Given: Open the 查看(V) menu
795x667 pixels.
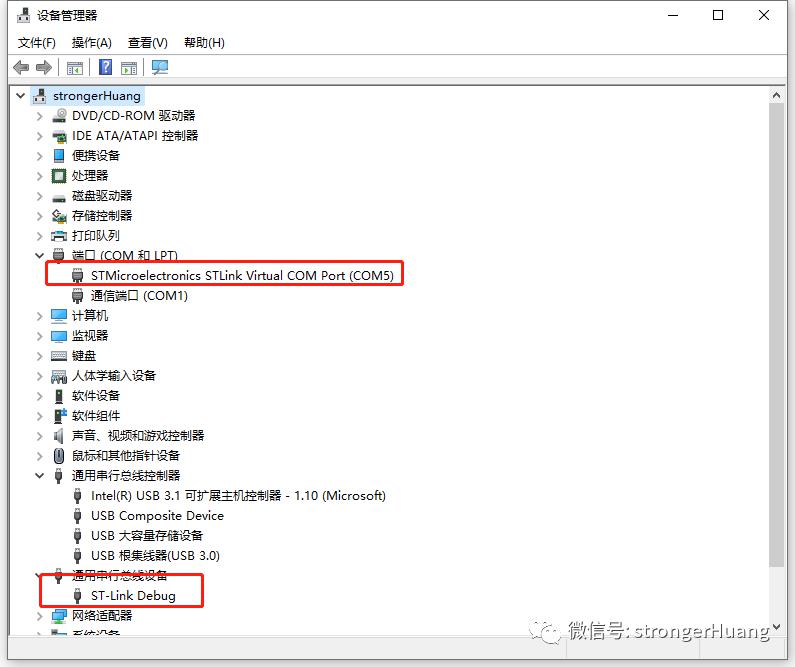Looking at the screenshot, I should pyautogui.click(x=148, y=43).
